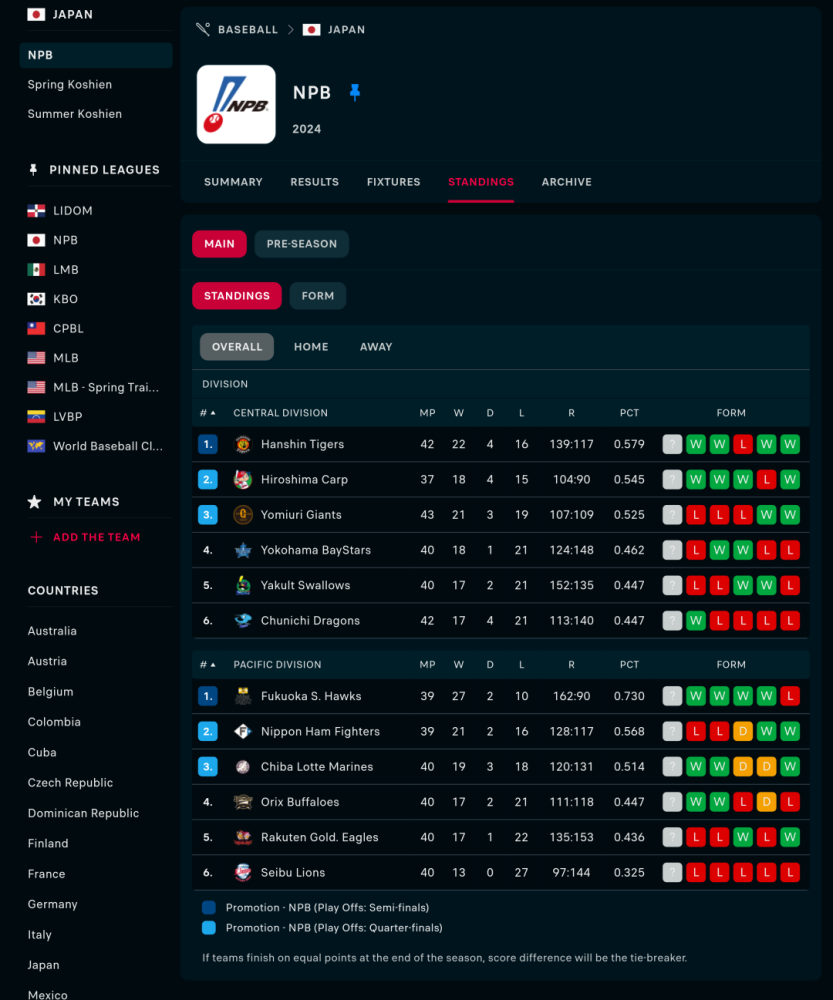Click the plus icon for Add the Team
Screen dimensions: 833x1000
(36, 537)
